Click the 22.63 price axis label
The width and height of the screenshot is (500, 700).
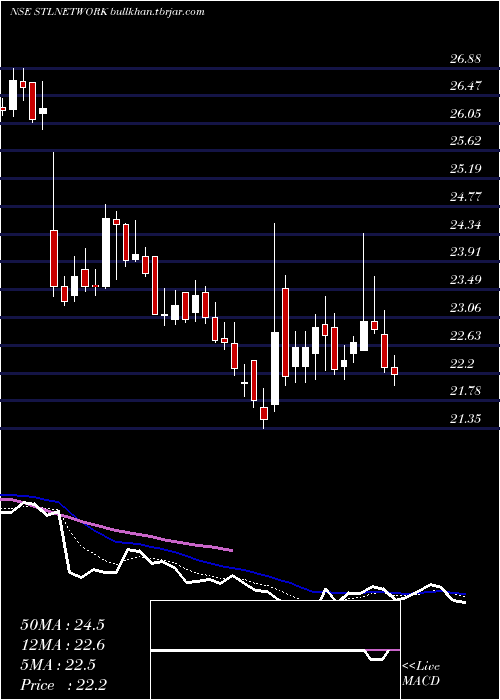[x=466, y=335]
